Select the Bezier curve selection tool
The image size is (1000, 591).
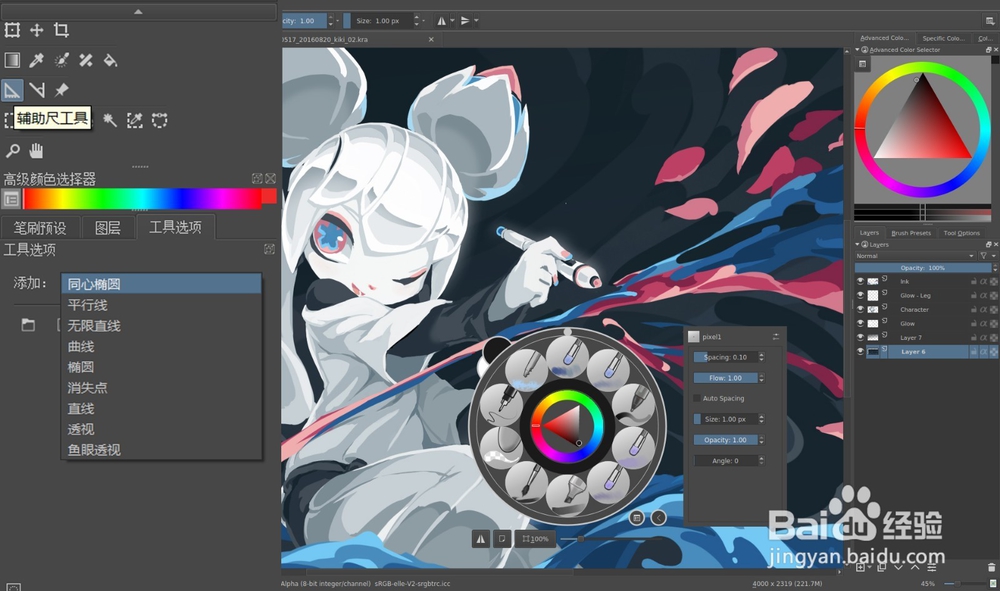coord(159,120)
